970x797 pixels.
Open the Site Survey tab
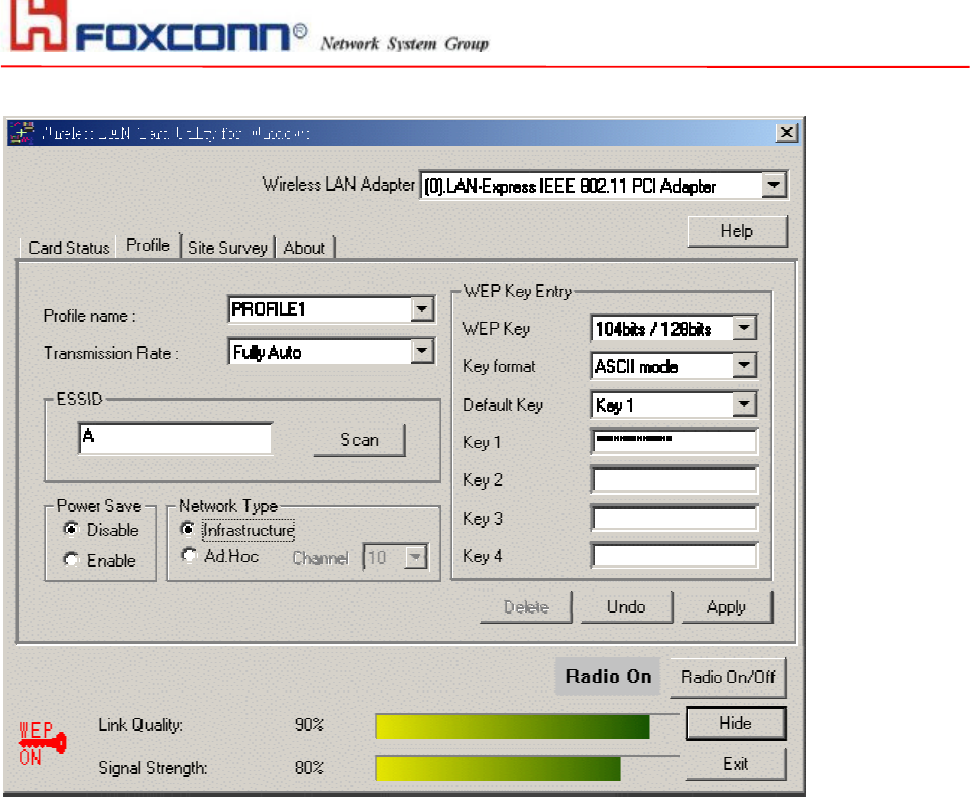click(x=228, y=248)
